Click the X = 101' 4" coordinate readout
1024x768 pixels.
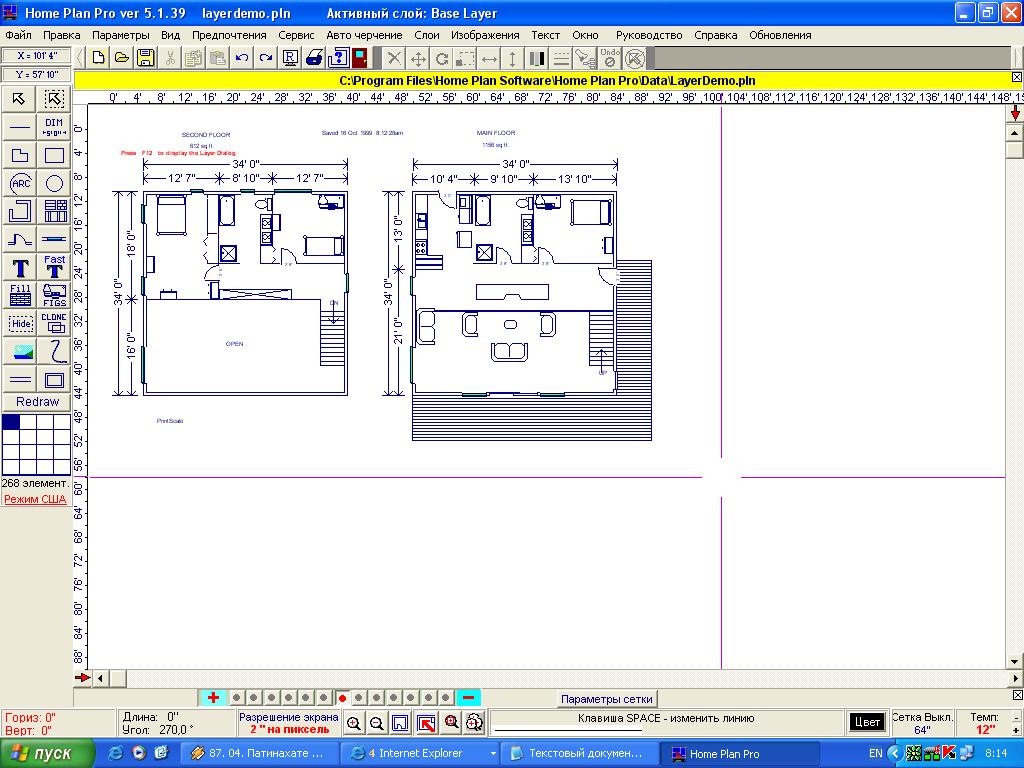pos(36,56)
